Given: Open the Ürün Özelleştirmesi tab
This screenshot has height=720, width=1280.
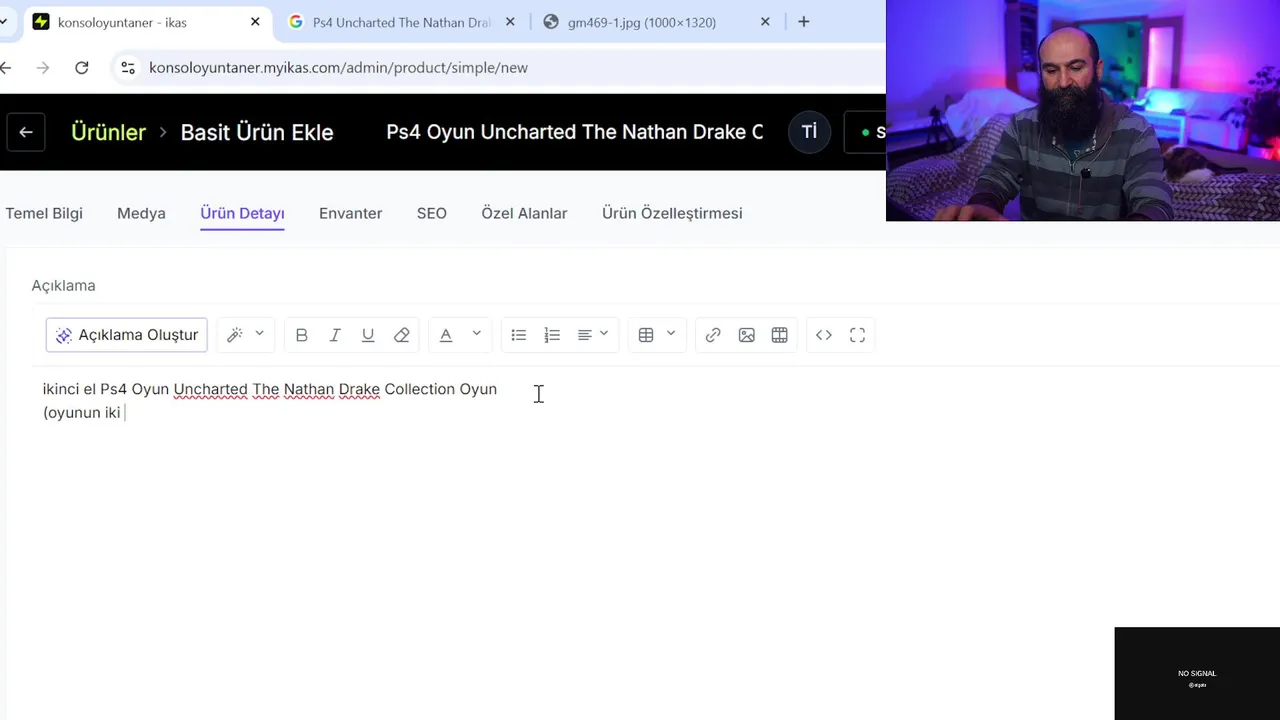Looking at the screenshot, I should click(x=672, y=213).
